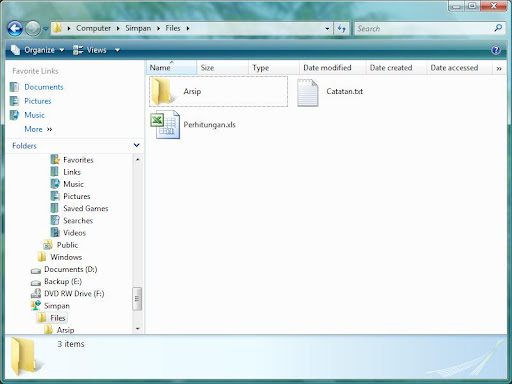Image resolution: width=512 pixels, height=384 pixels.
Task: Select the Files folder in the tree
Action: (x=58, y=318)
